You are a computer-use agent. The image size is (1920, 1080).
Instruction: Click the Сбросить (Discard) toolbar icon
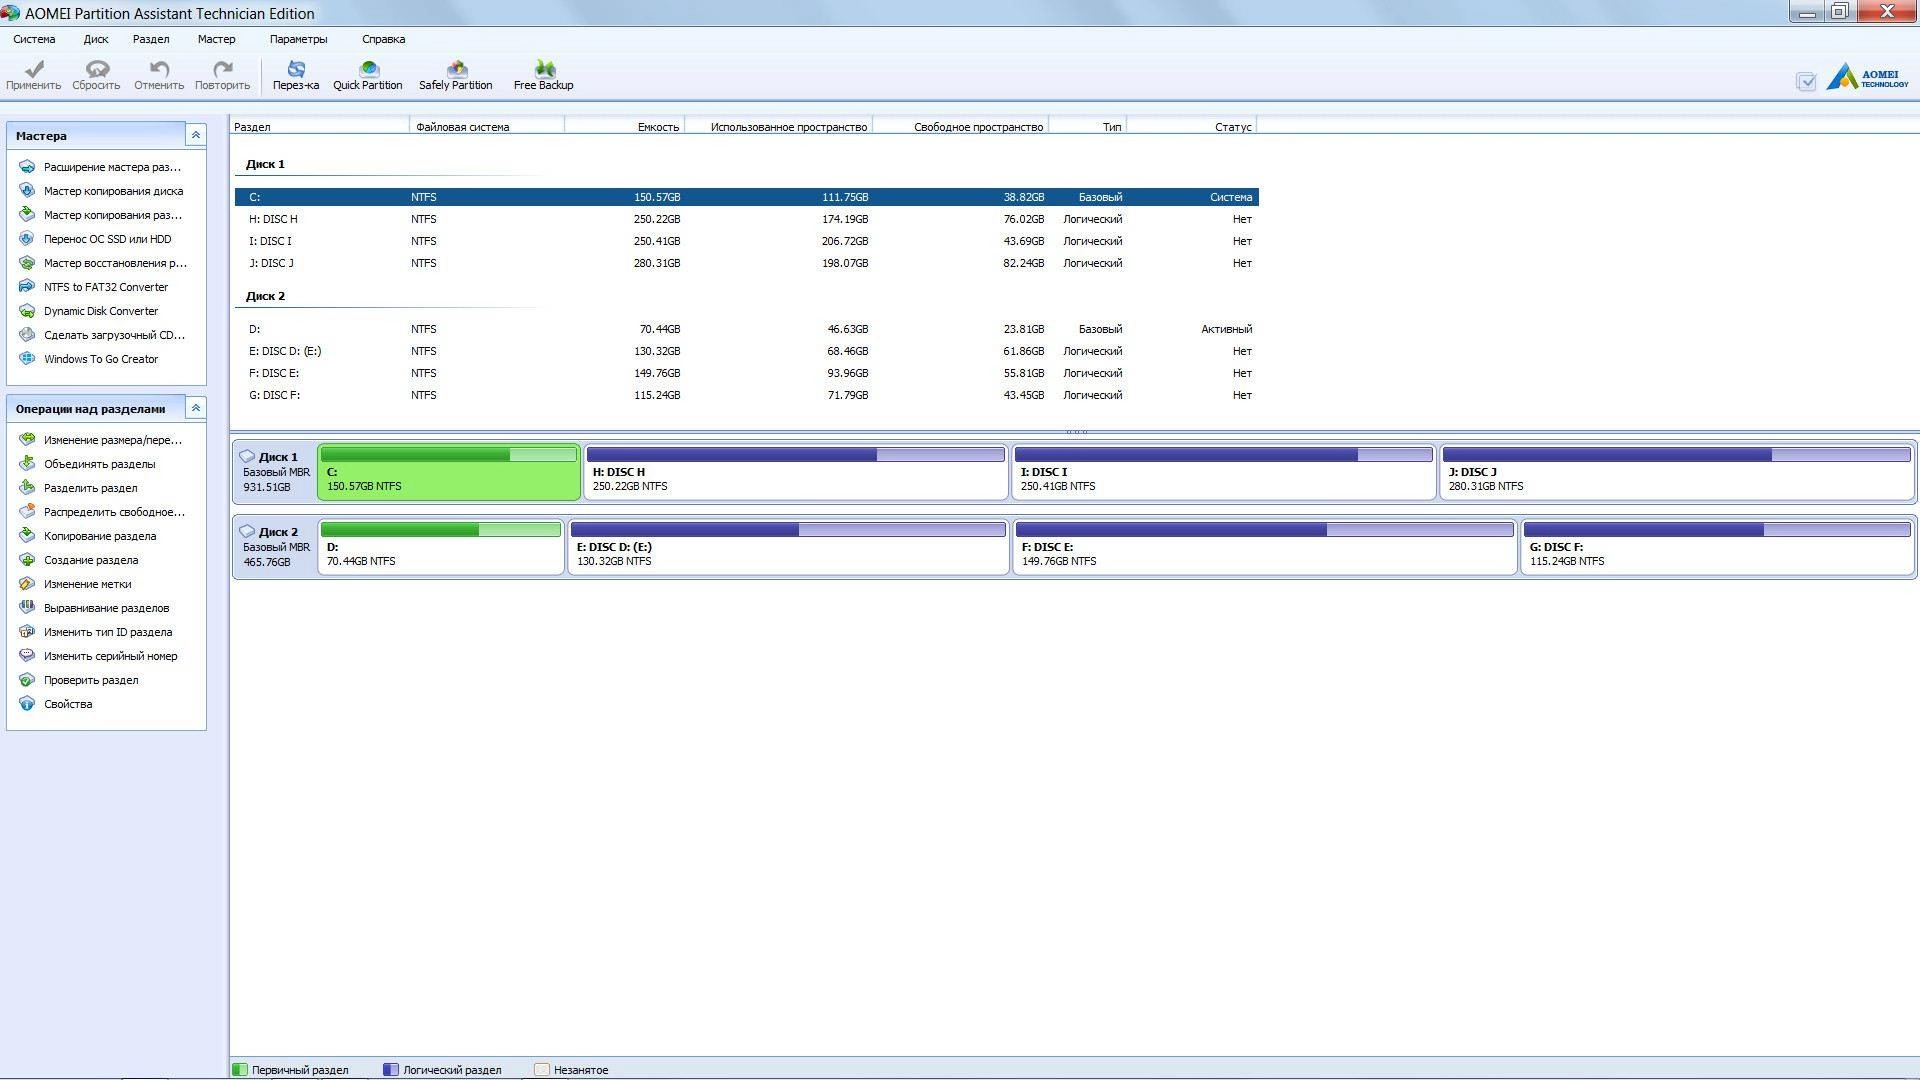coord(96,75)
